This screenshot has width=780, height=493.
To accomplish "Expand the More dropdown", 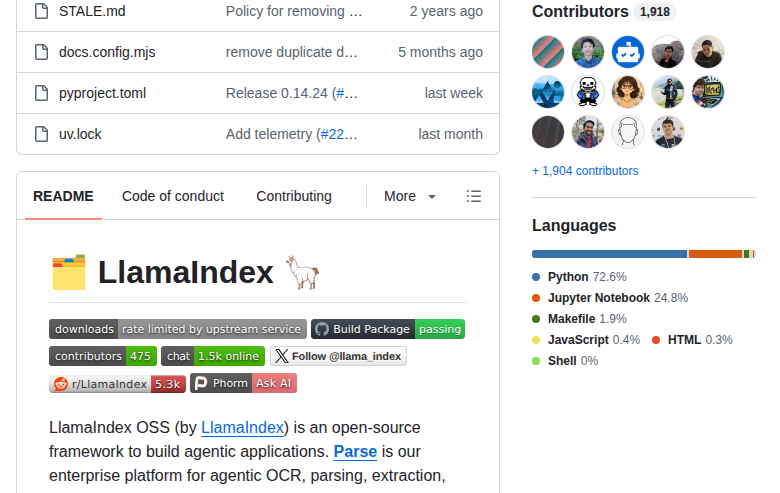I will (x=410, y=196).
